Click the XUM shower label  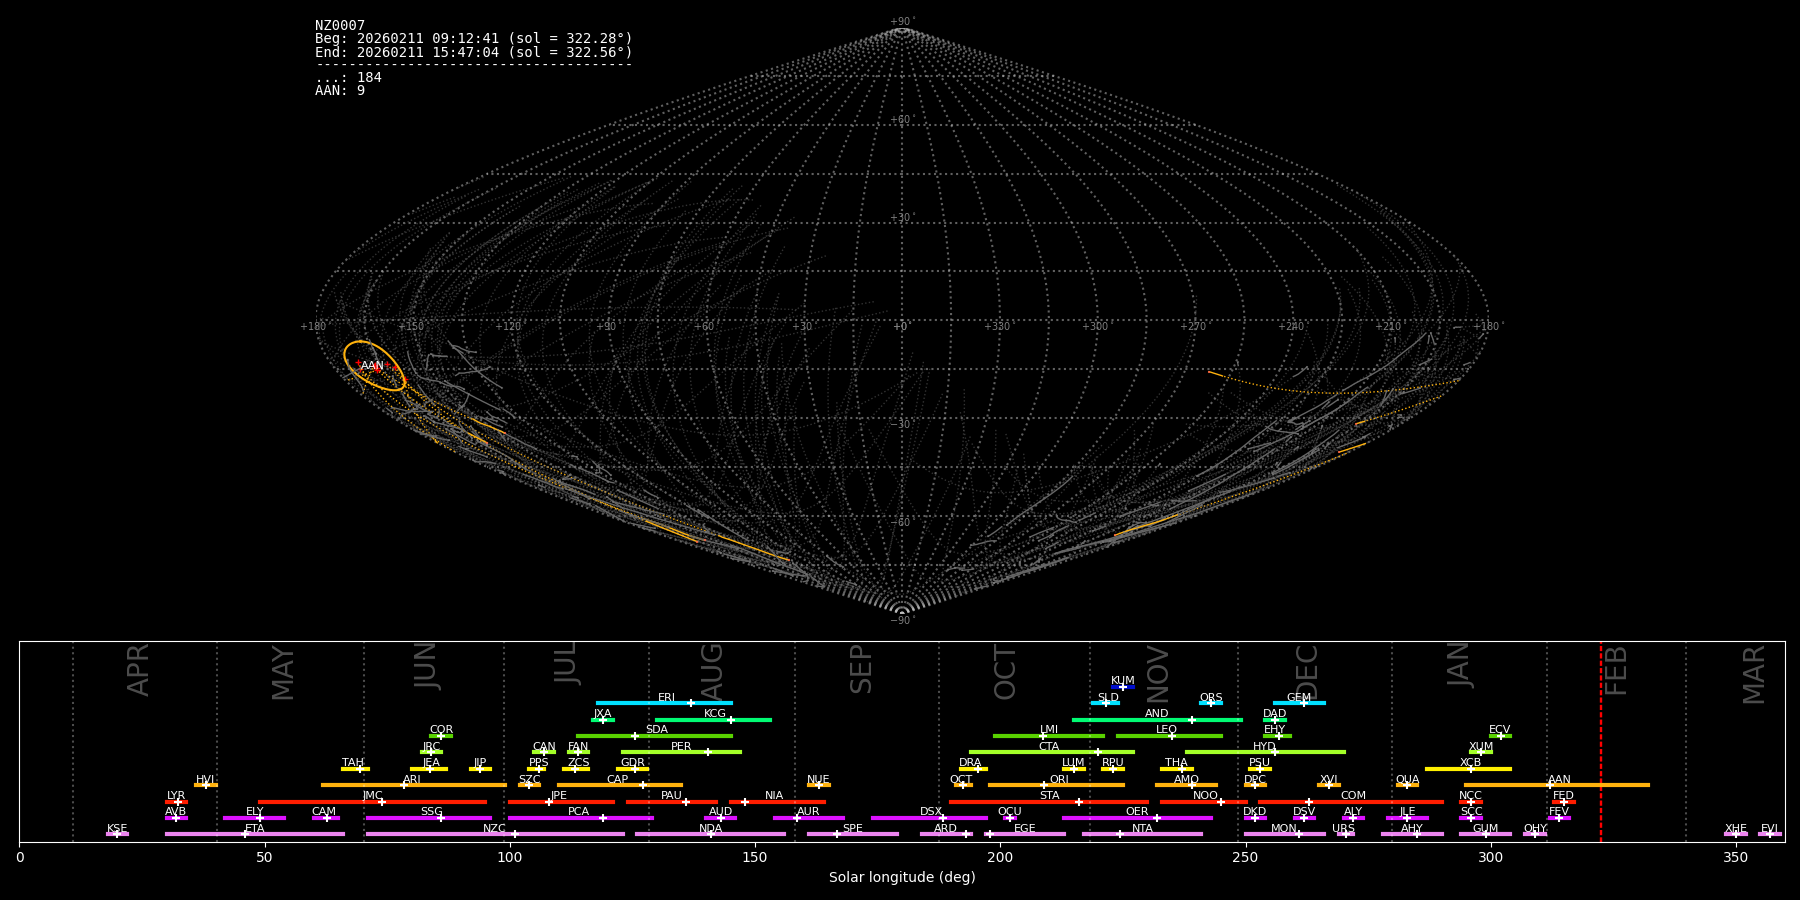[x=1481, y=747]
